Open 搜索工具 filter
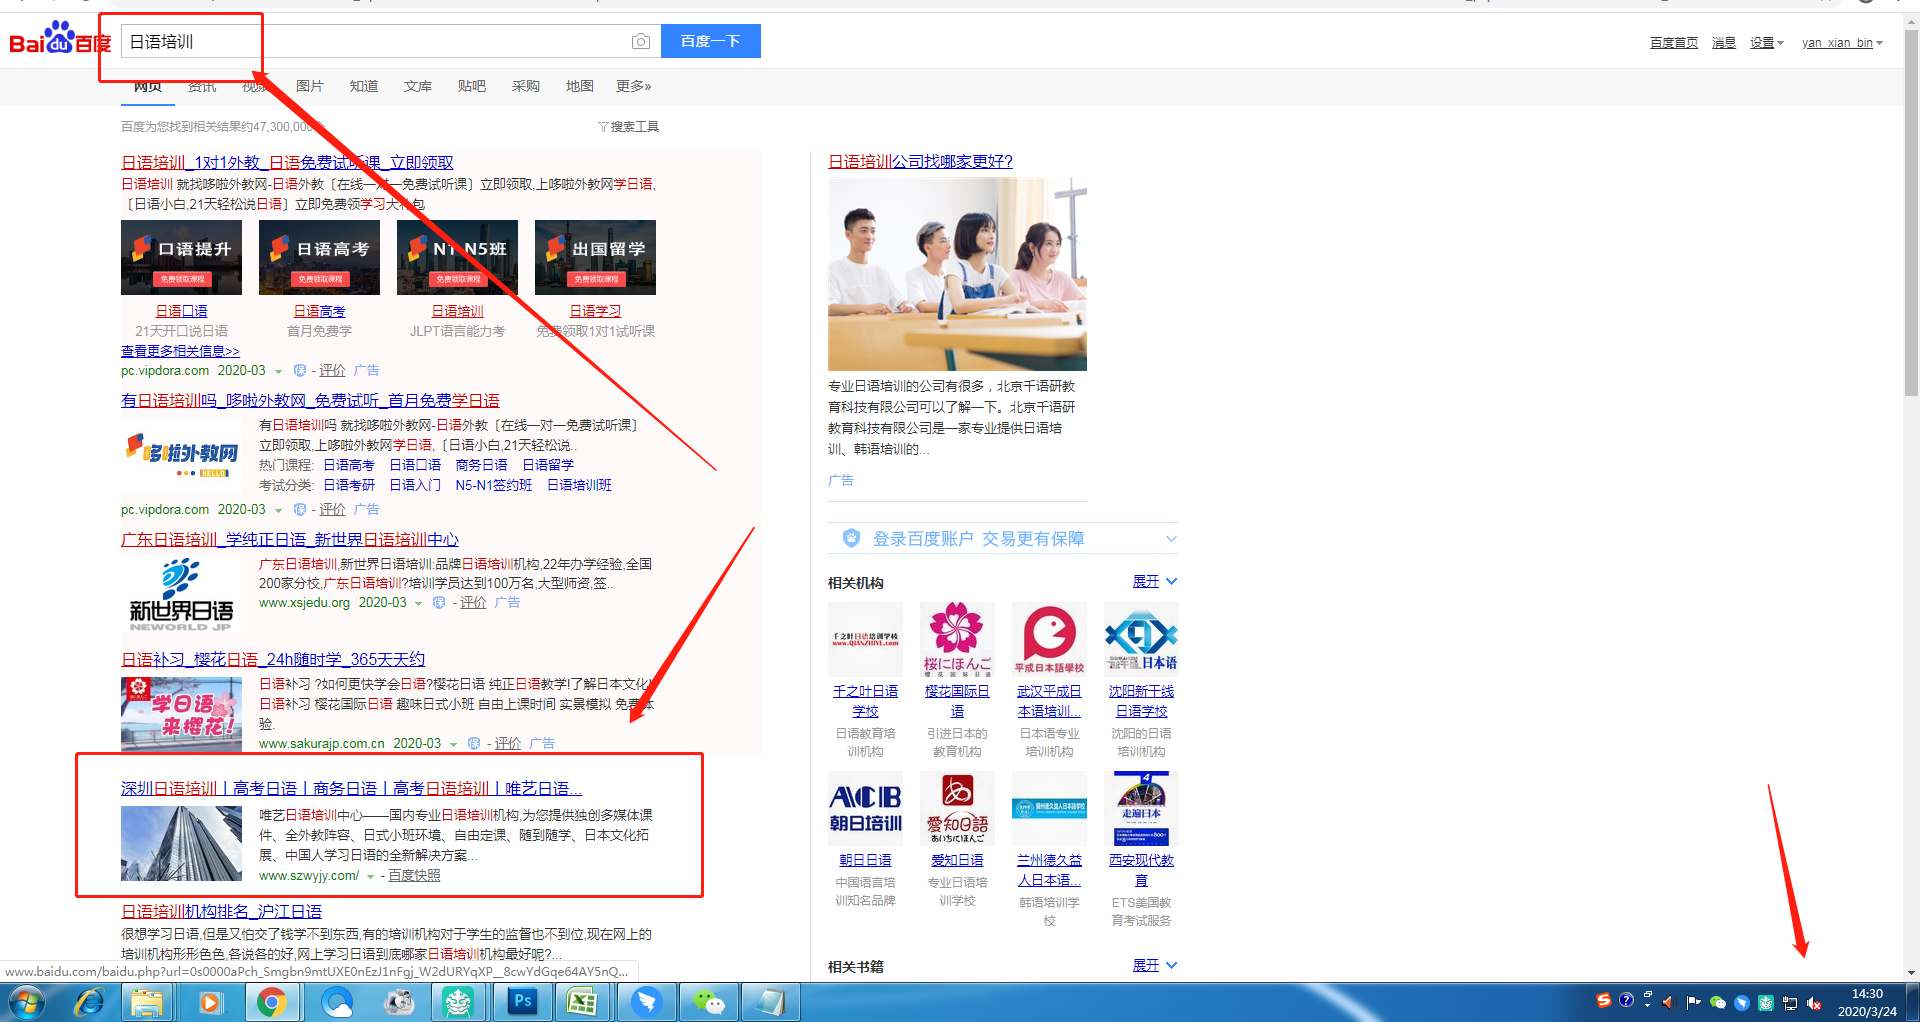This screenshot has height=1022, width=1920. [628, 127]
